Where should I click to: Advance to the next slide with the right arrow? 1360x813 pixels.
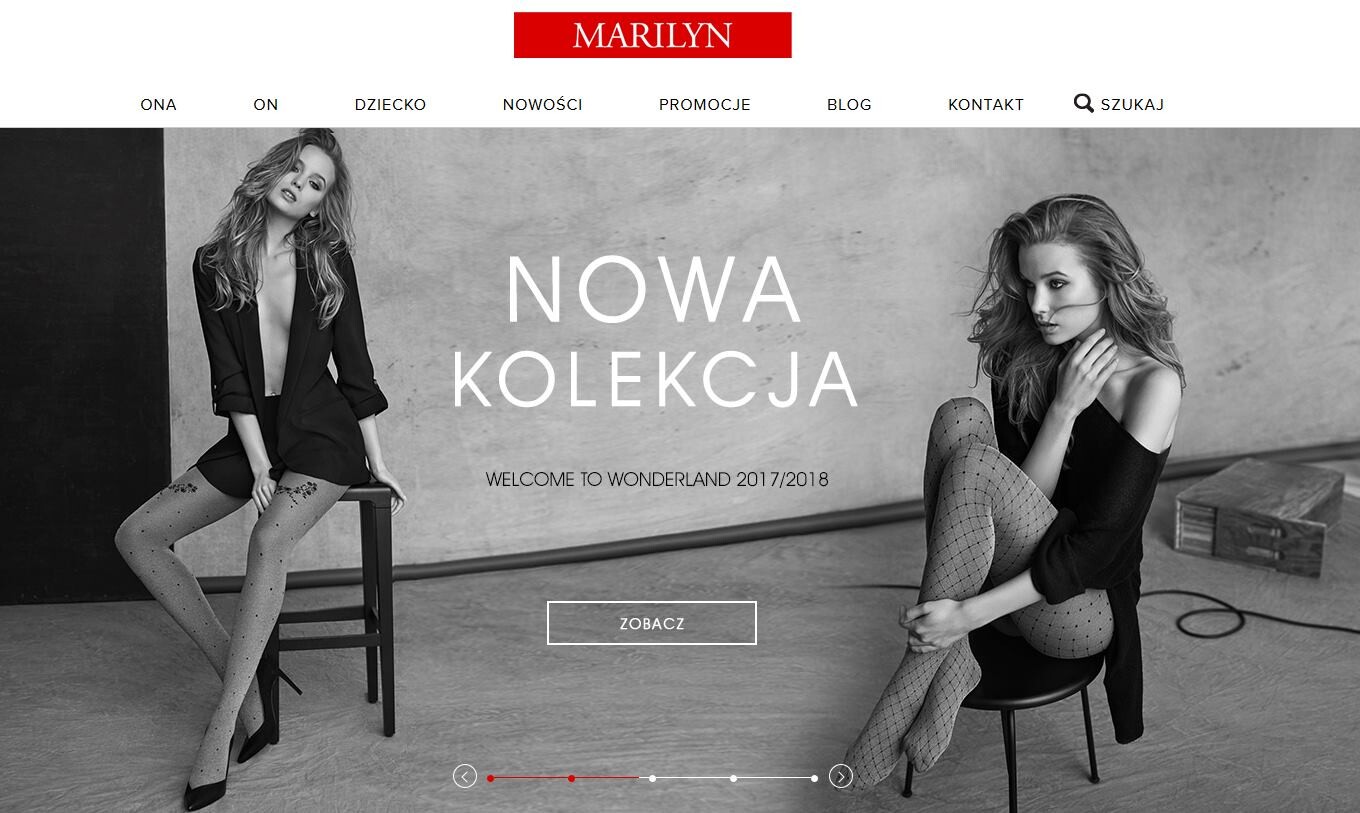click(841, 776)
